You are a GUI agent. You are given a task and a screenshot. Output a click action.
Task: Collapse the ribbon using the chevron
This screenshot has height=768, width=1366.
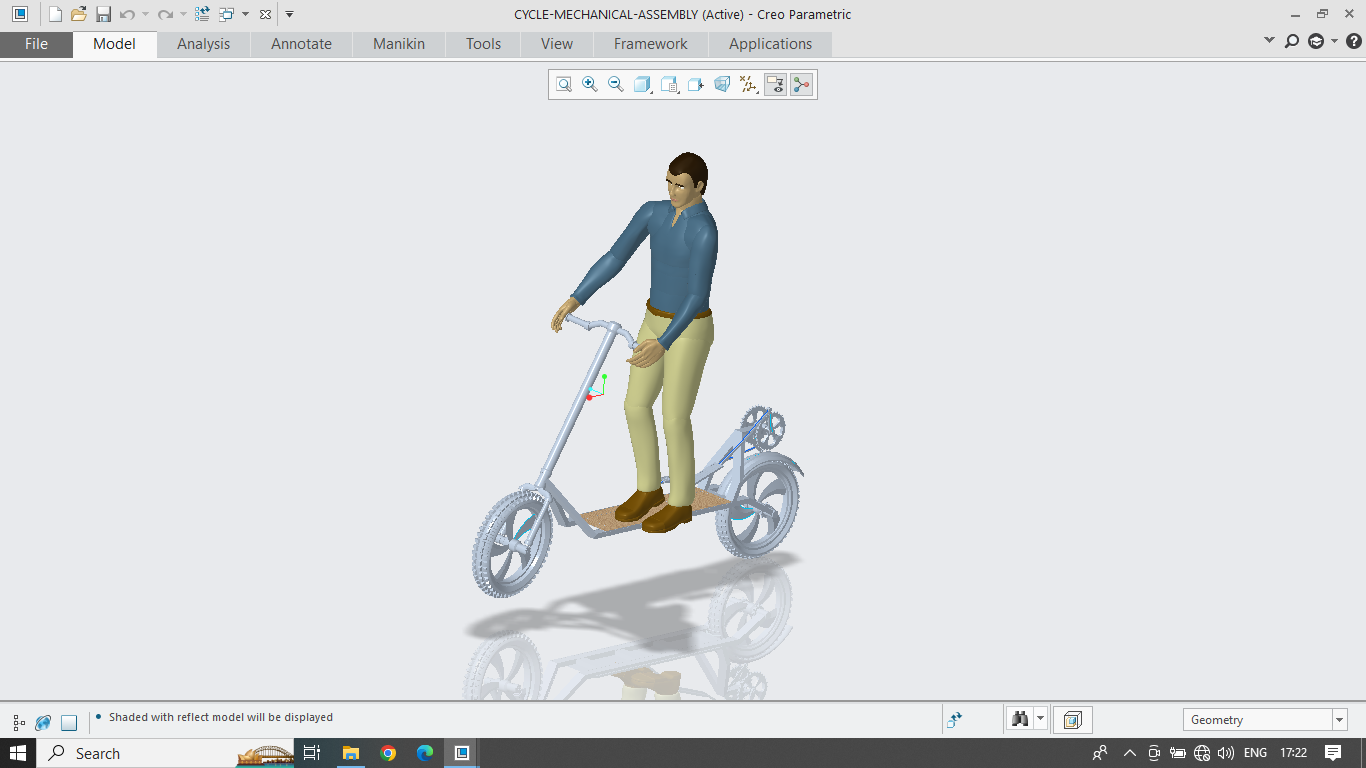click(x=1269, y=41)
